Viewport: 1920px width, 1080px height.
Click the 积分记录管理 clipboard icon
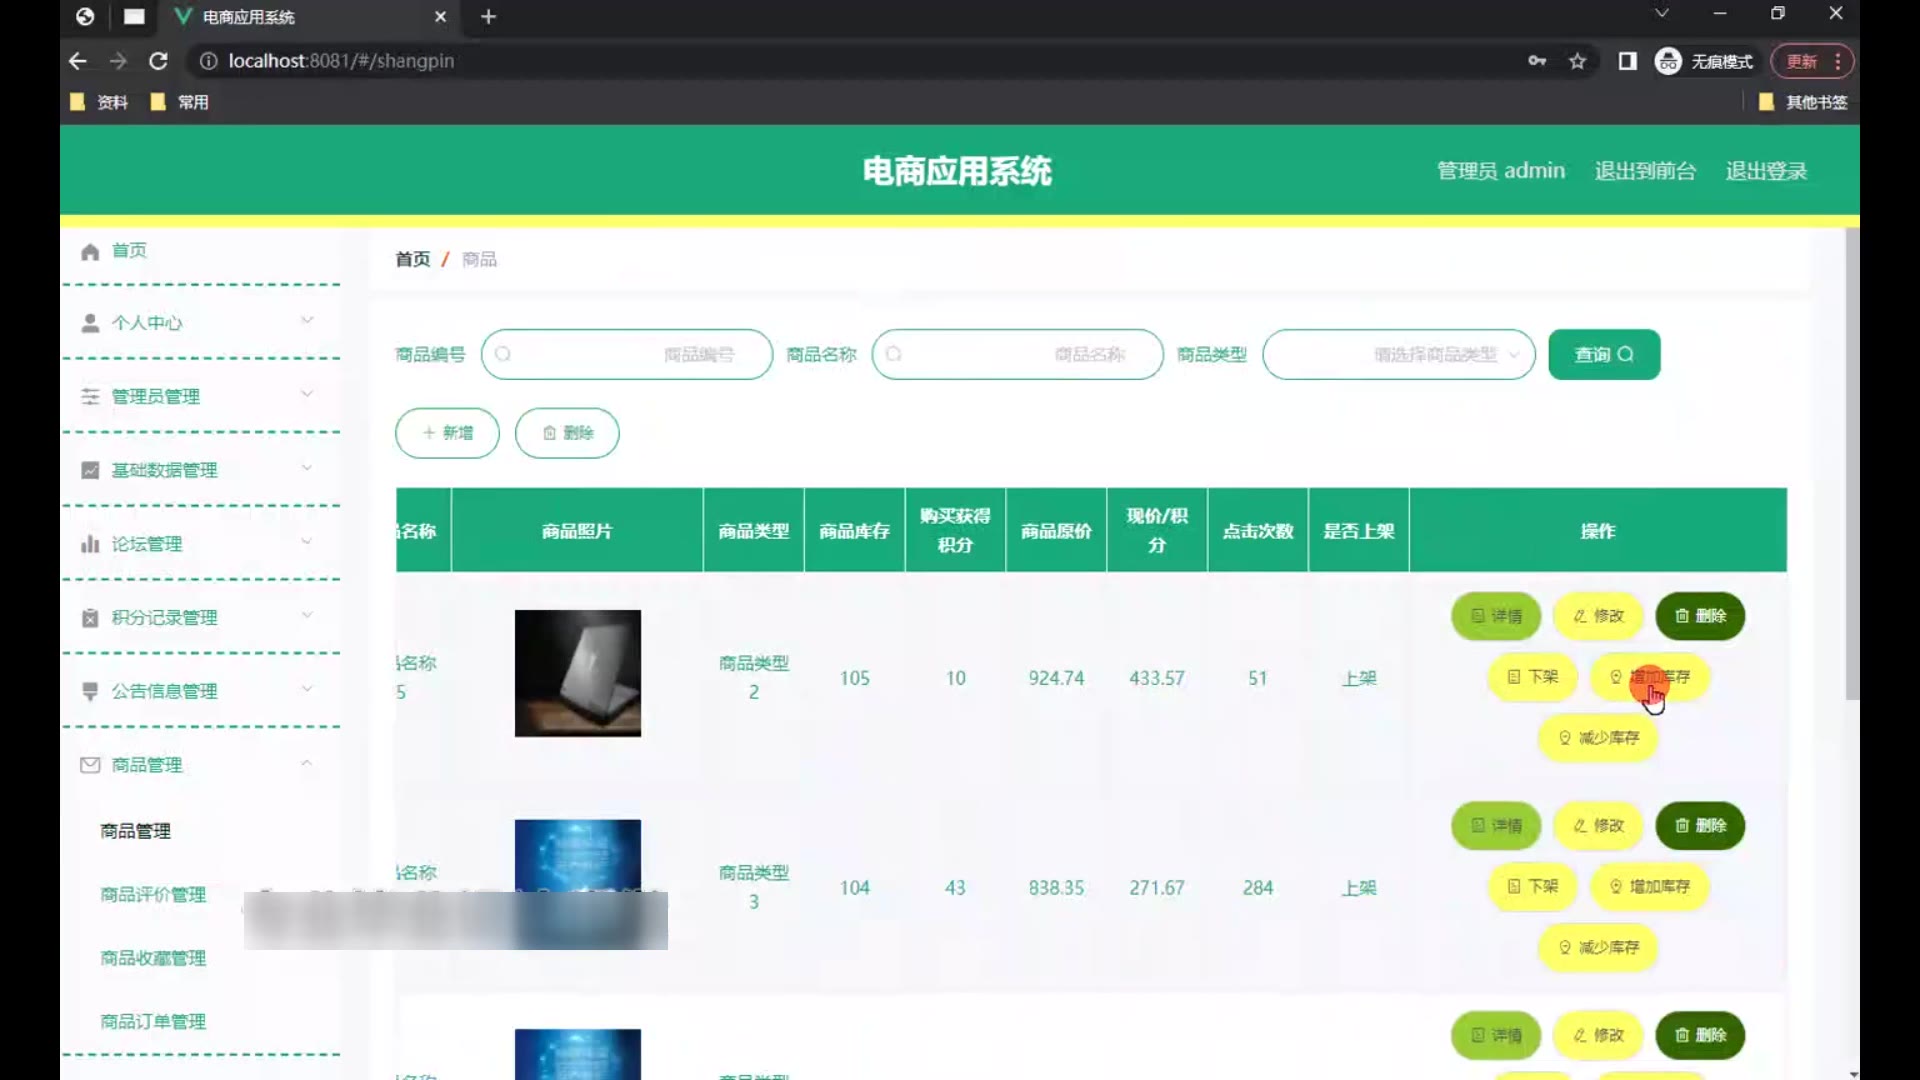pos(90,618)
